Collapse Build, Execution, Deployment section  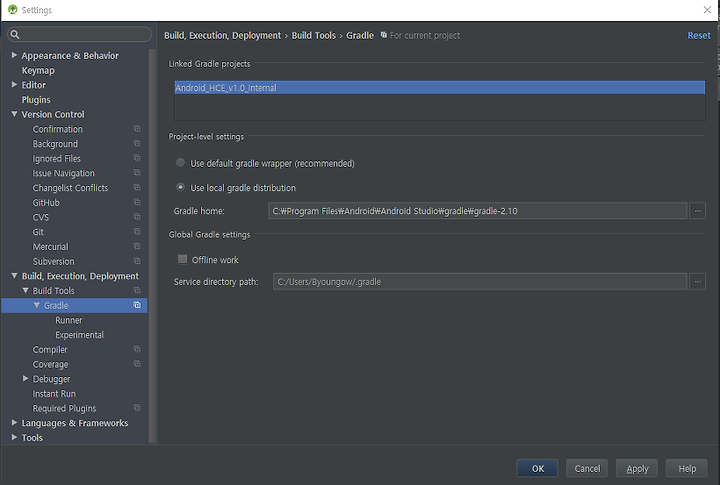(x=14, y=276)
